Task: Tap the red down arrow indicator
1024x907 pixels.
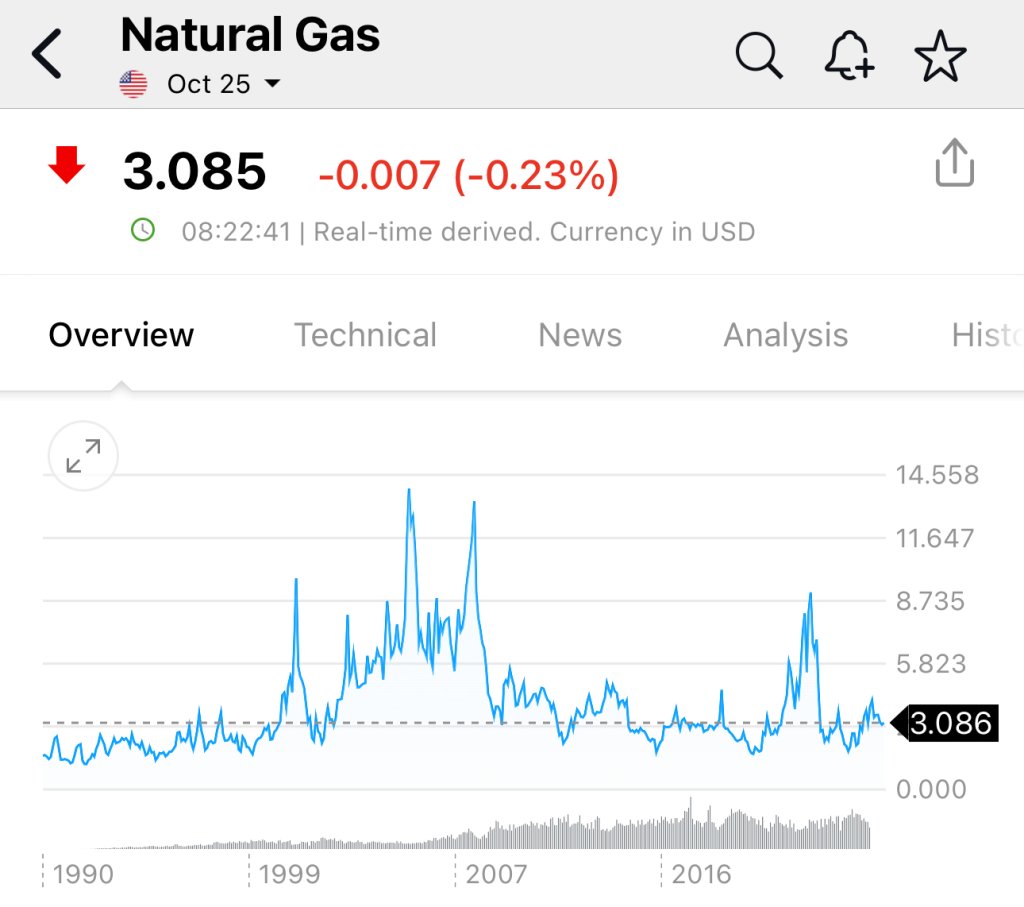Action: 67,165
